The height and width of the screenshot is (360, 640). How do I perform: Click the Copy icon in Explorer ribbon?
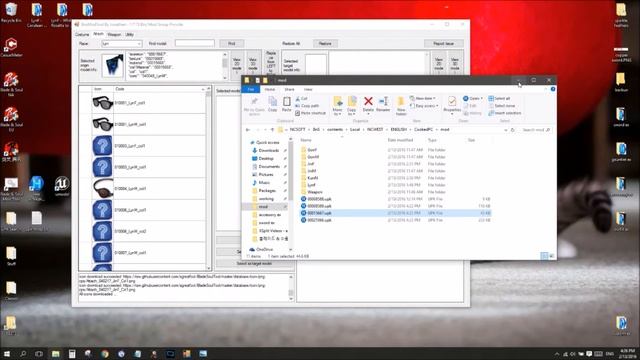(x=273, y=101)
